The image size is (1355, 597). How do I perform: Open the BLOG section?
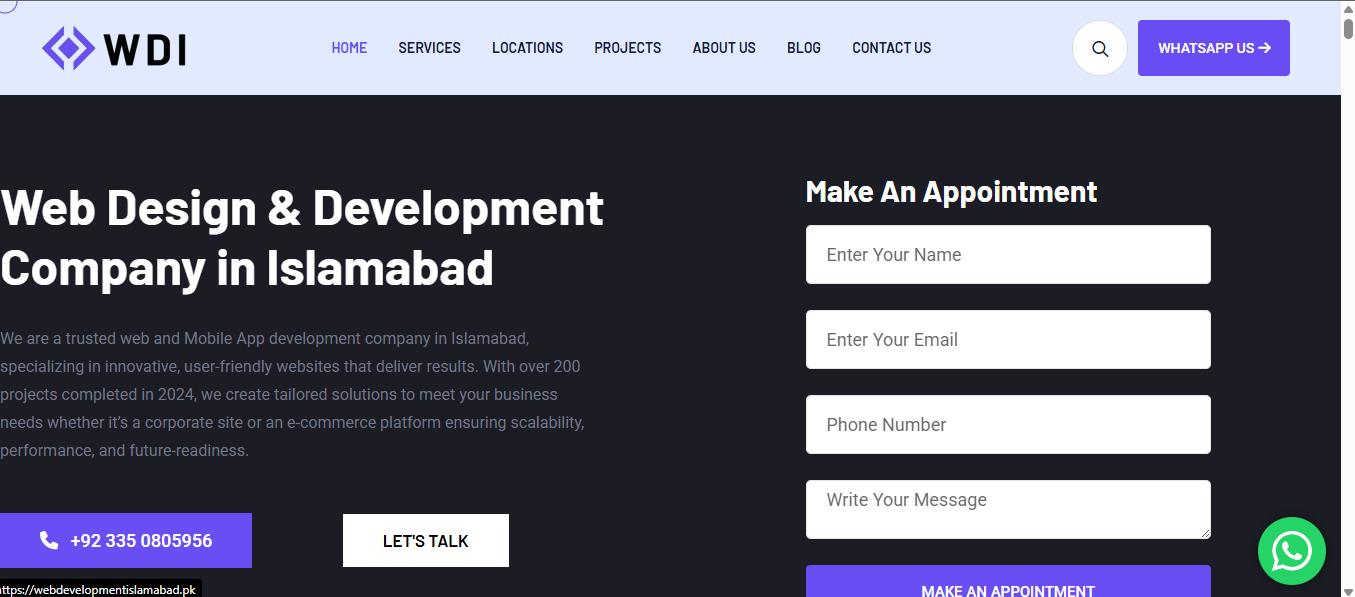click(803, 47)
